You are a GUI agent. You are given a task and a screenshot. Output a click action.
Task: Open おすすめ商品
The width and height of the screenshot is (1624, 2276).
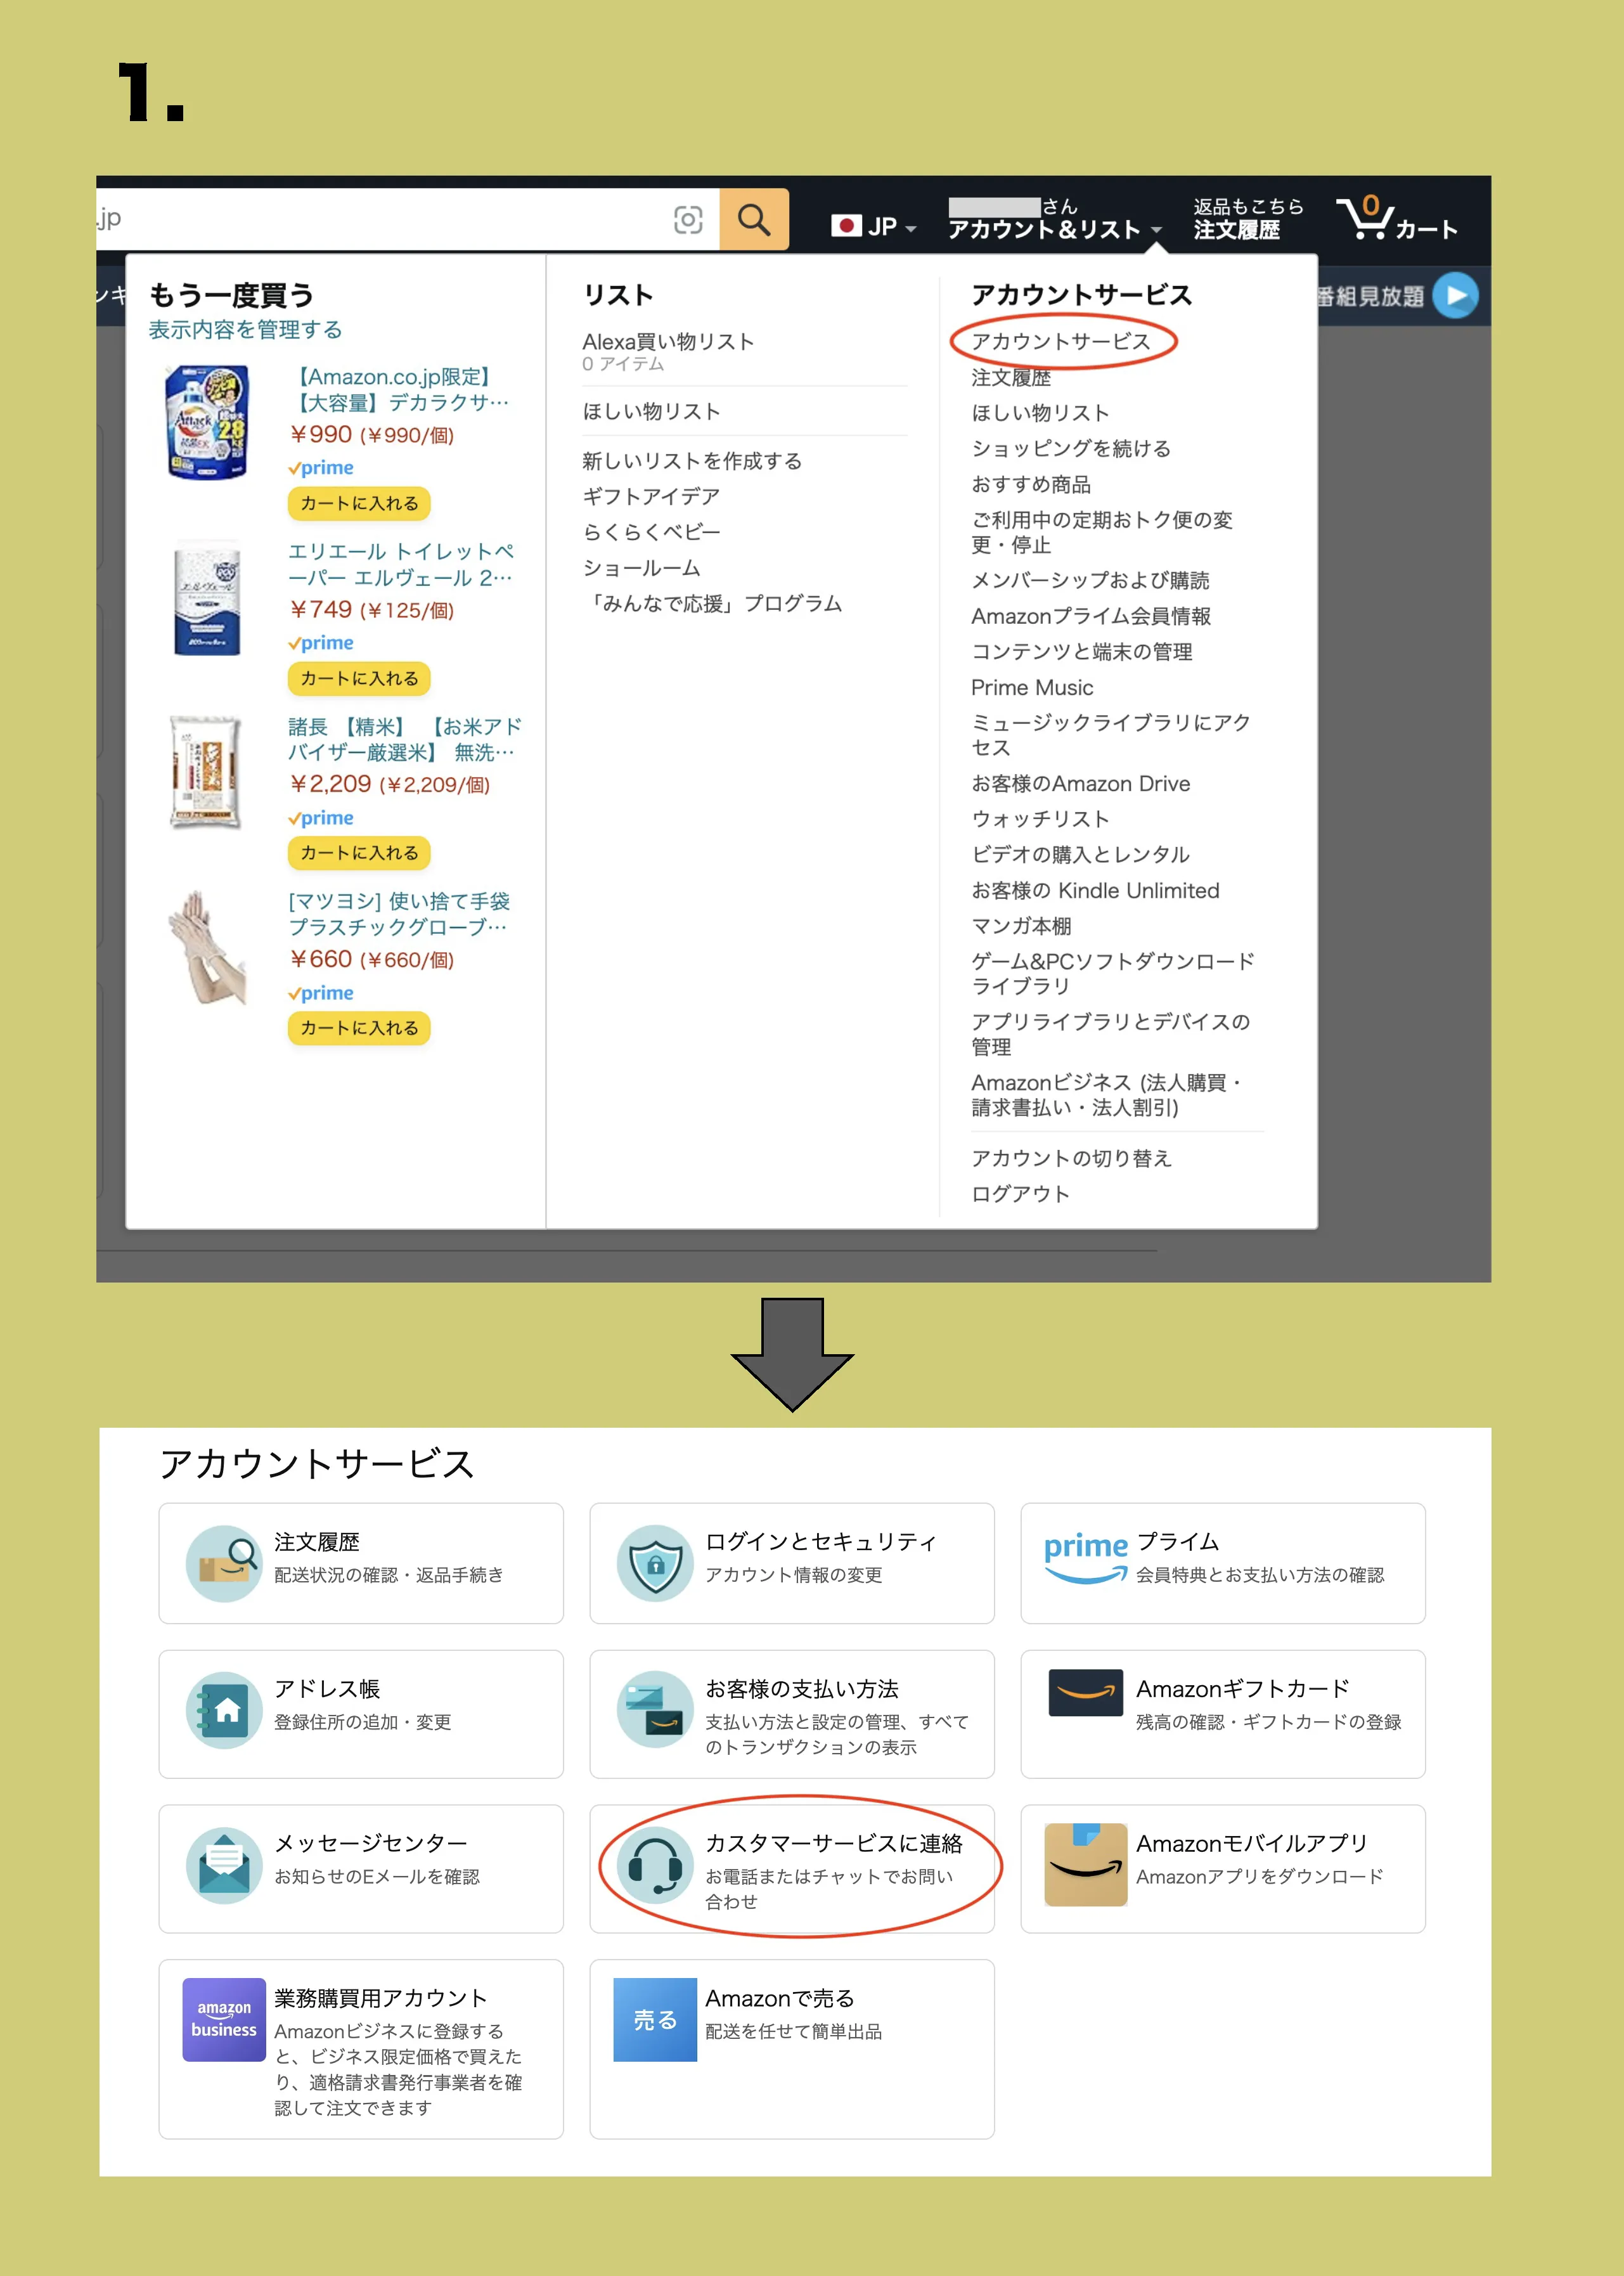pos(1031,484)
